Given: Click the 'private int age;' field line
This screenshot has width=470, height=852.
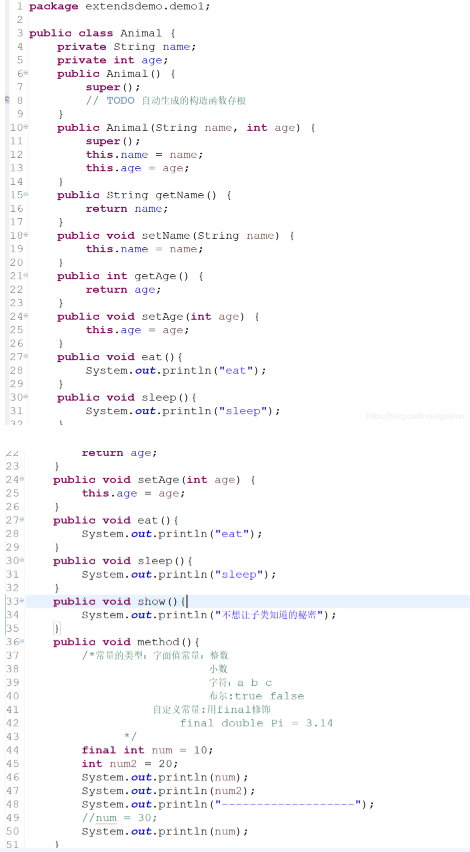Looking at the screenshot, I should (112, 60).
